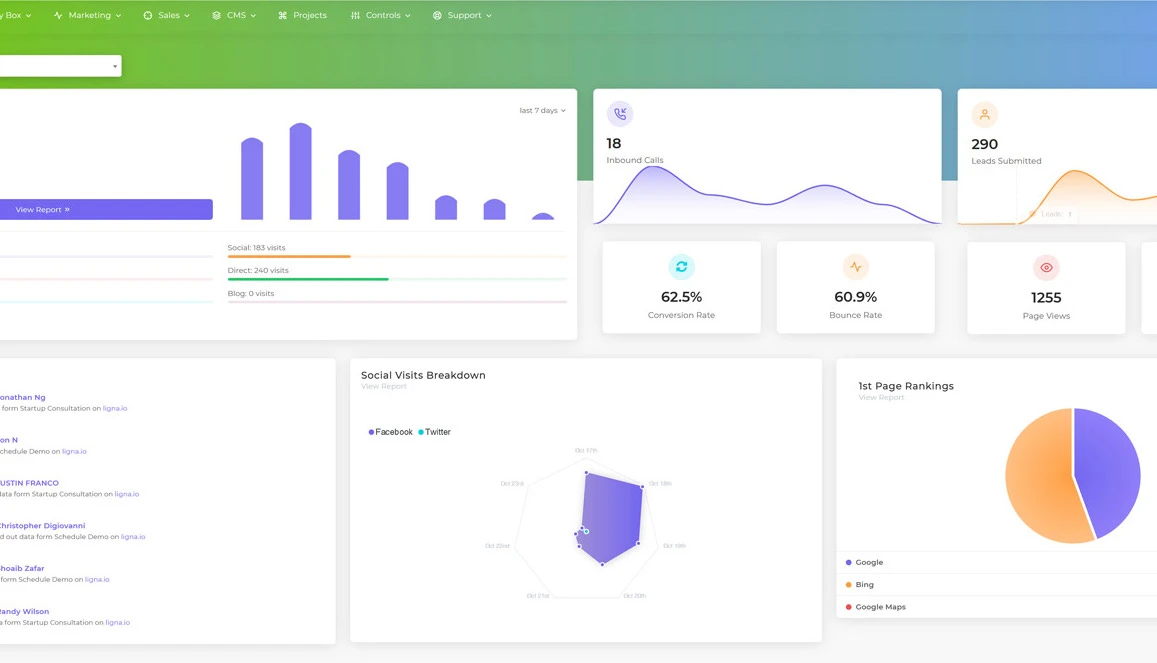Viewport: 1157px width, 663px height.
Task: Open the select box below the navbar
Action: (x=59, y=66)
